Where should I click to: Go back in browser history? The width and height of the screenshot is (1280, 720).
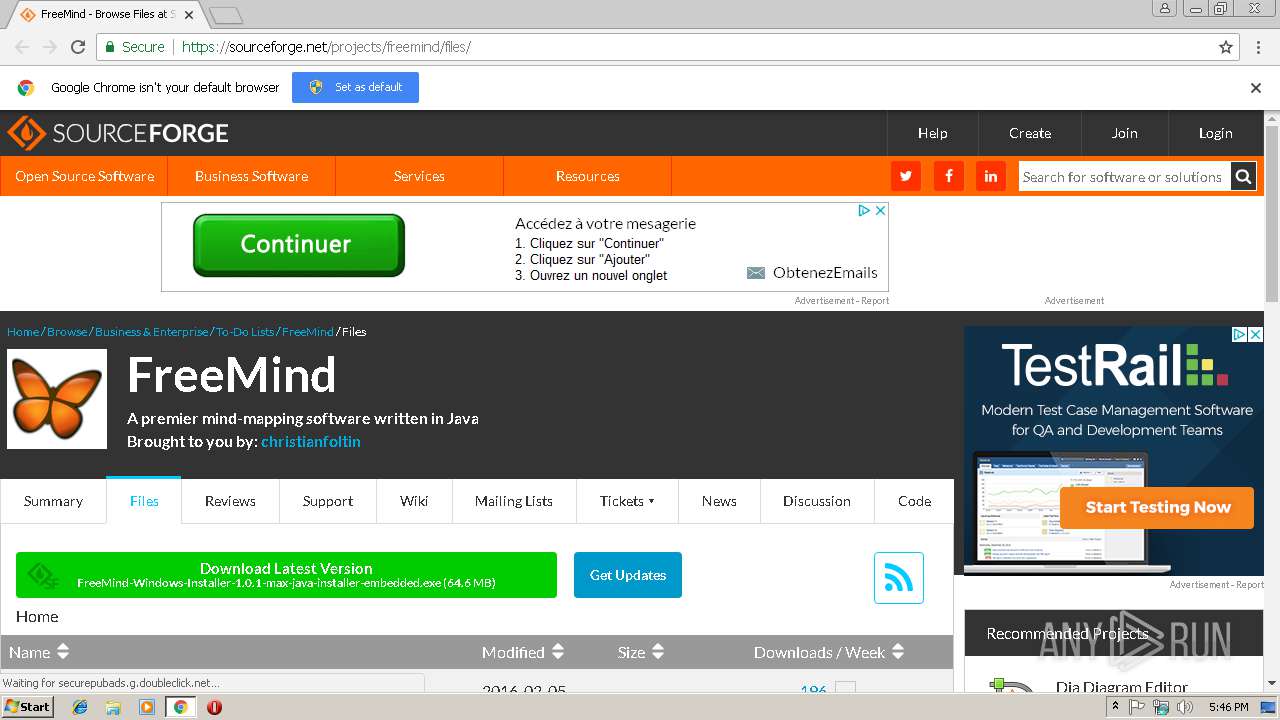click(x=22, y=47)
